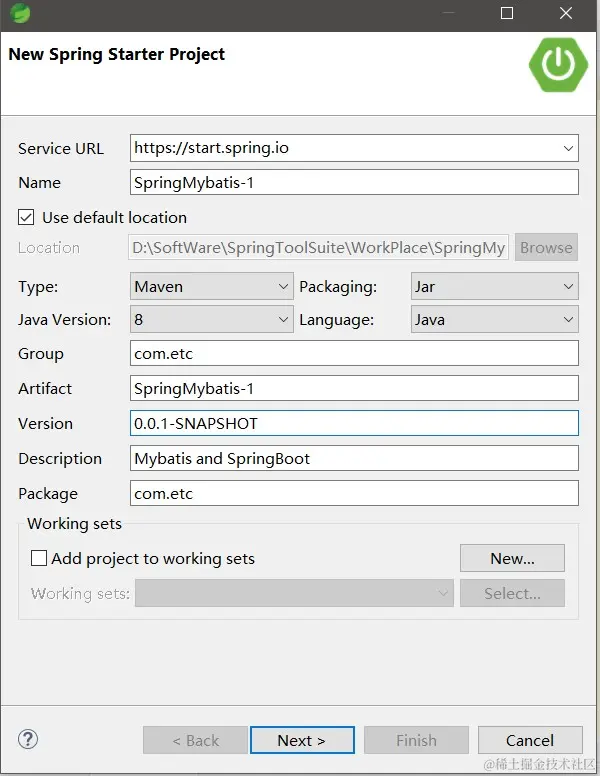
Task: Click the Select... working sets button
Action: point(512,593)
